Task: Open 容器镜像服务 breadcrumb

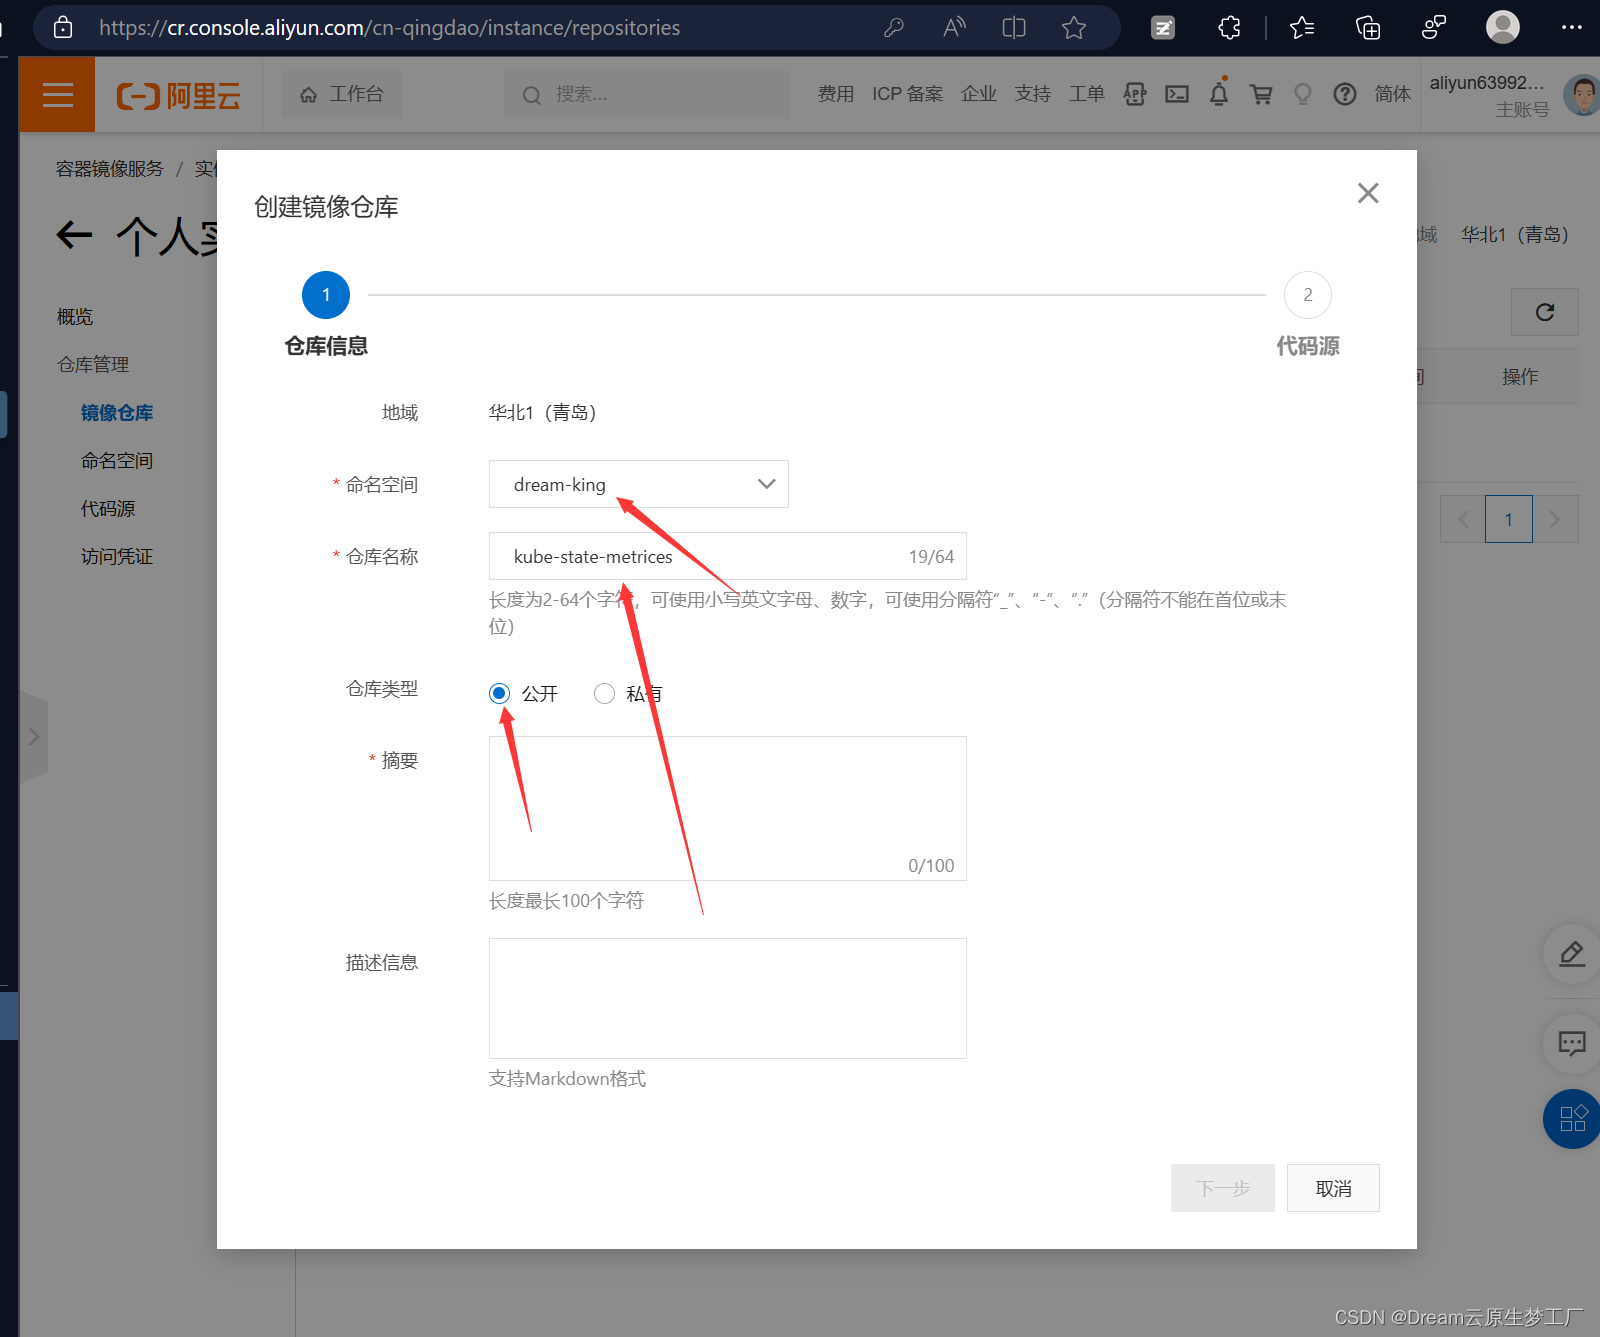Action: (x=109, y=169)
